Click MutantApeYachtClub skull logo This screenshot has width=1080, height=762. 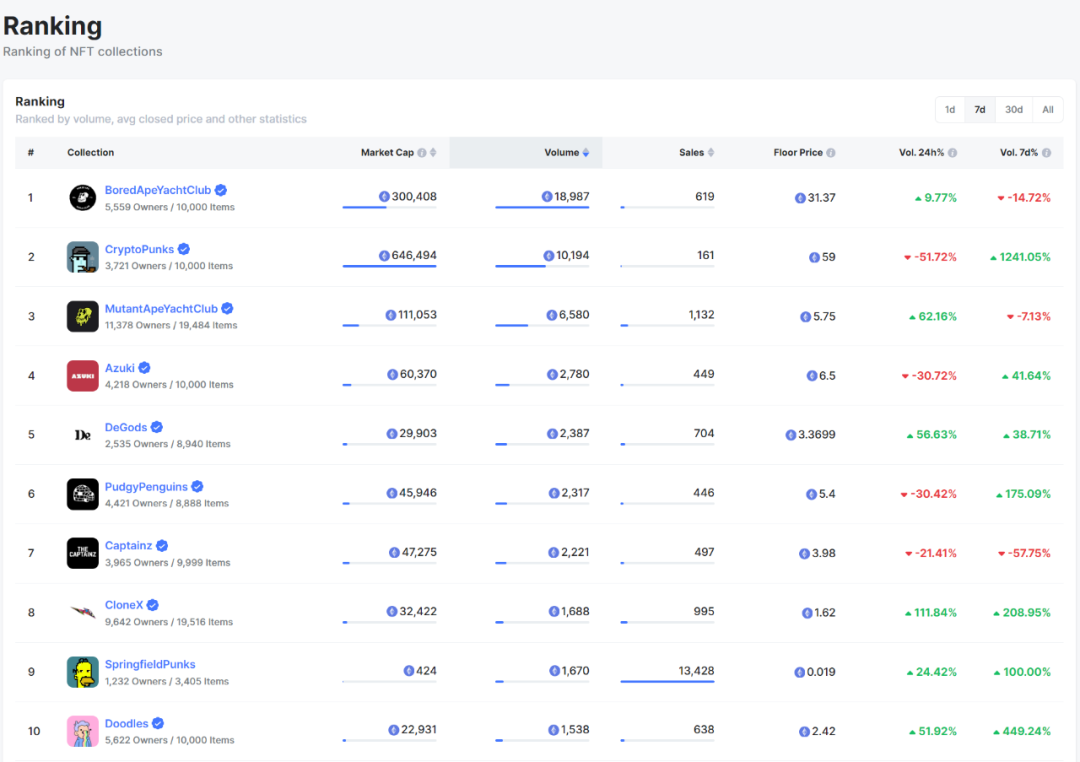pos(83,316)
